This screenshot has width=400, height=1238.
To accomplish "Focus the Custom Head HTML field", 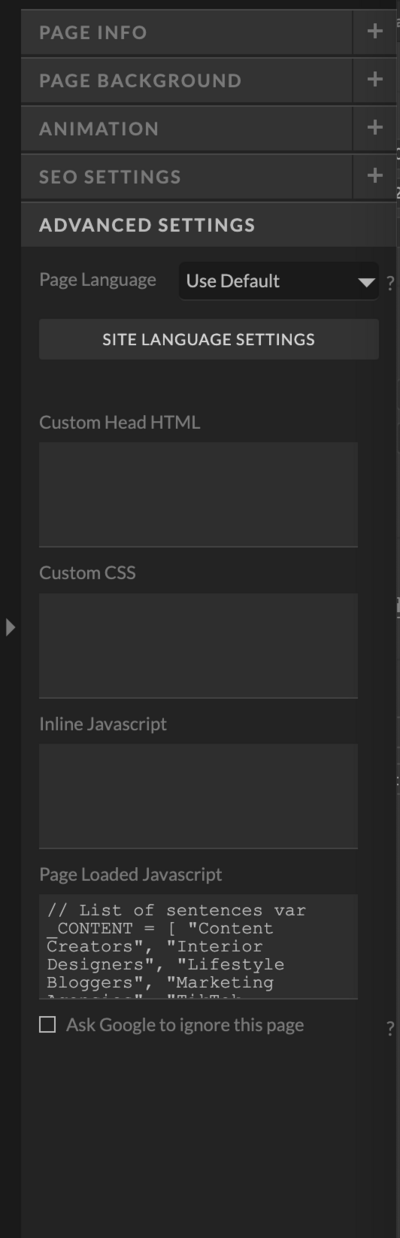I will tap(198, 494).
